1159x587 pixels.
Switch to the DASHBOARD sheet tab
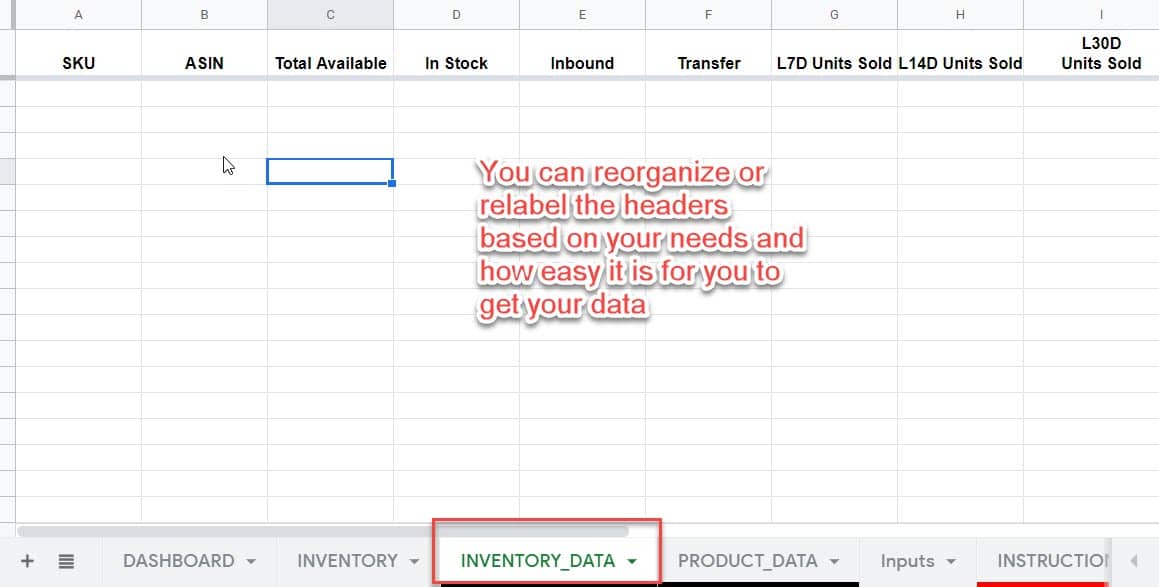[179, 561]
